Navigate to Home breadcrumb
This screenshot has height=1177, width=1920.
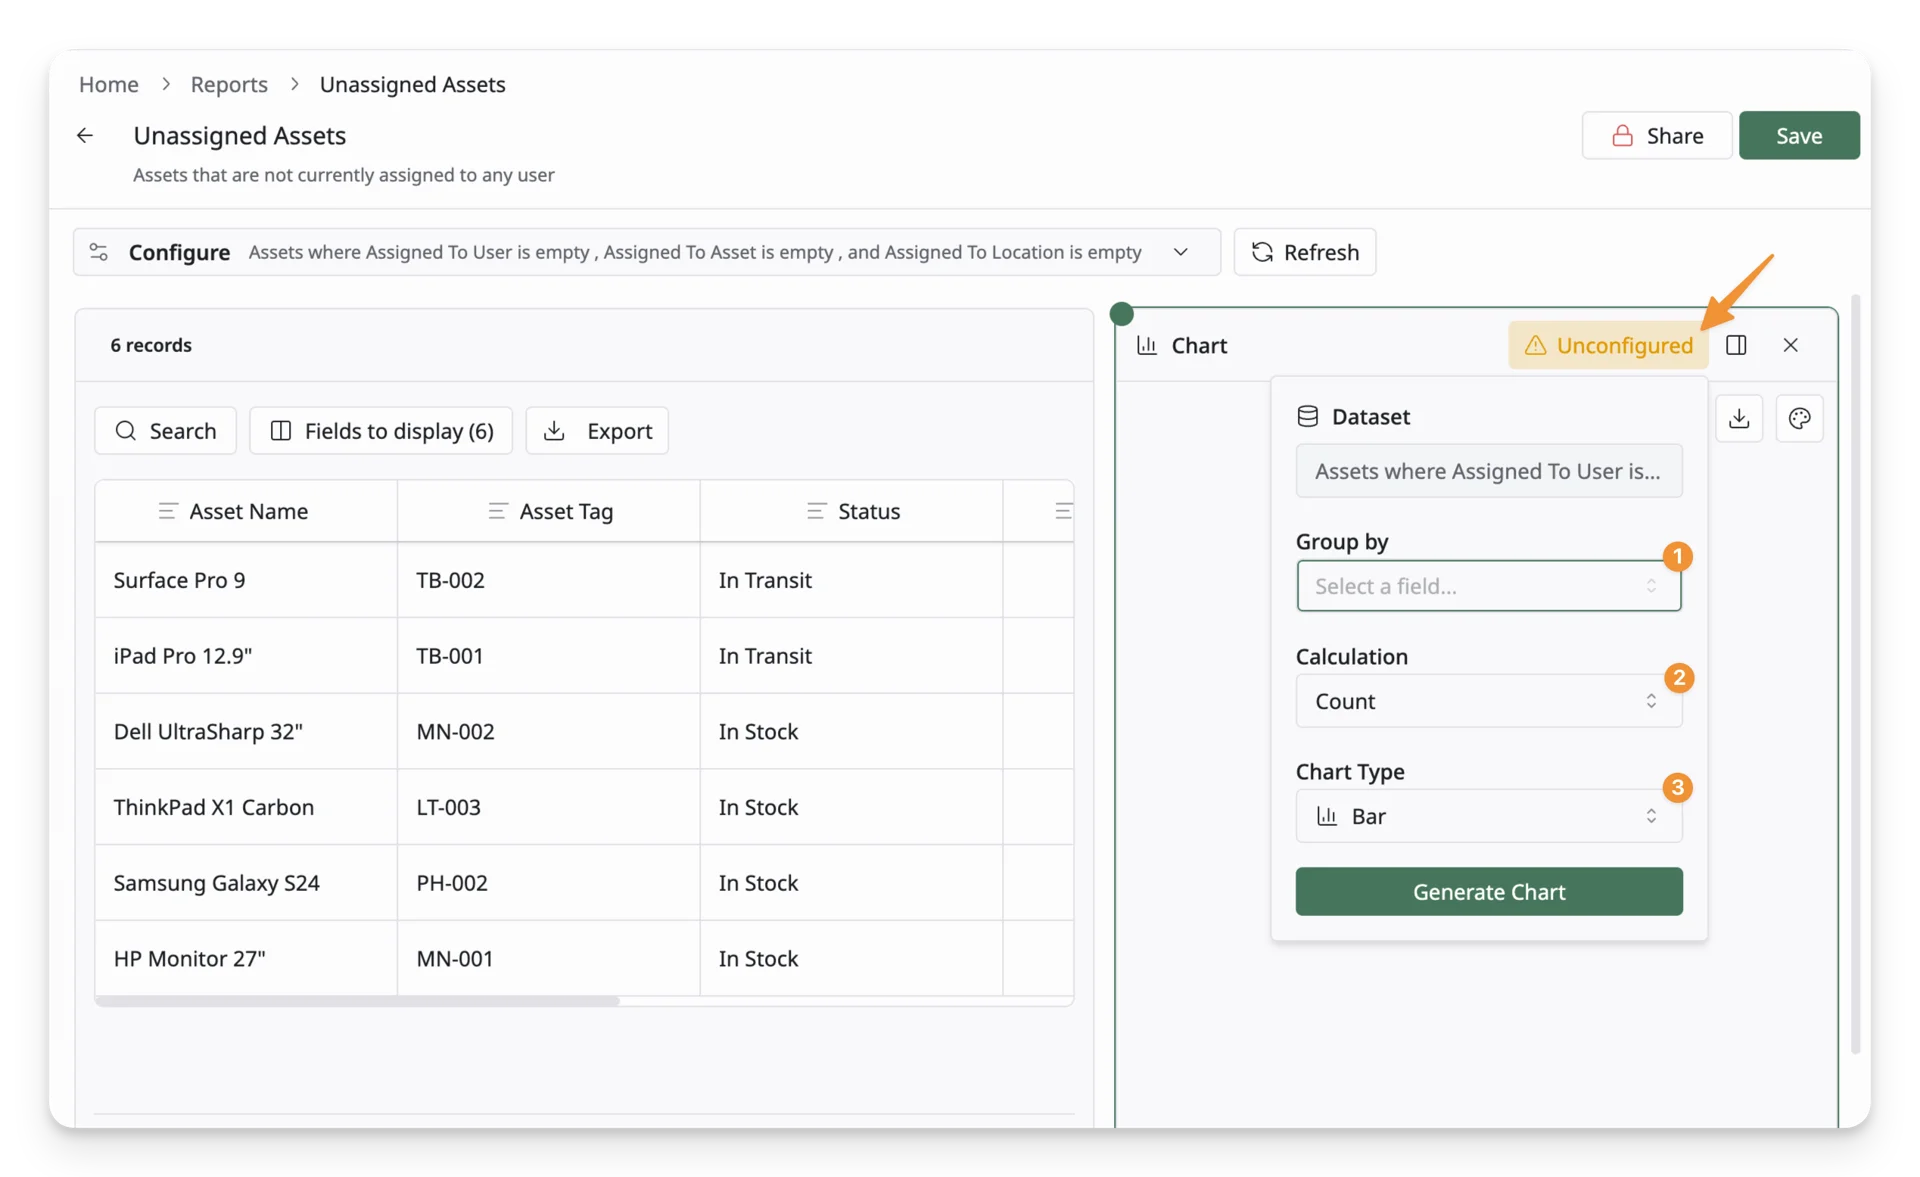(109, 84)
